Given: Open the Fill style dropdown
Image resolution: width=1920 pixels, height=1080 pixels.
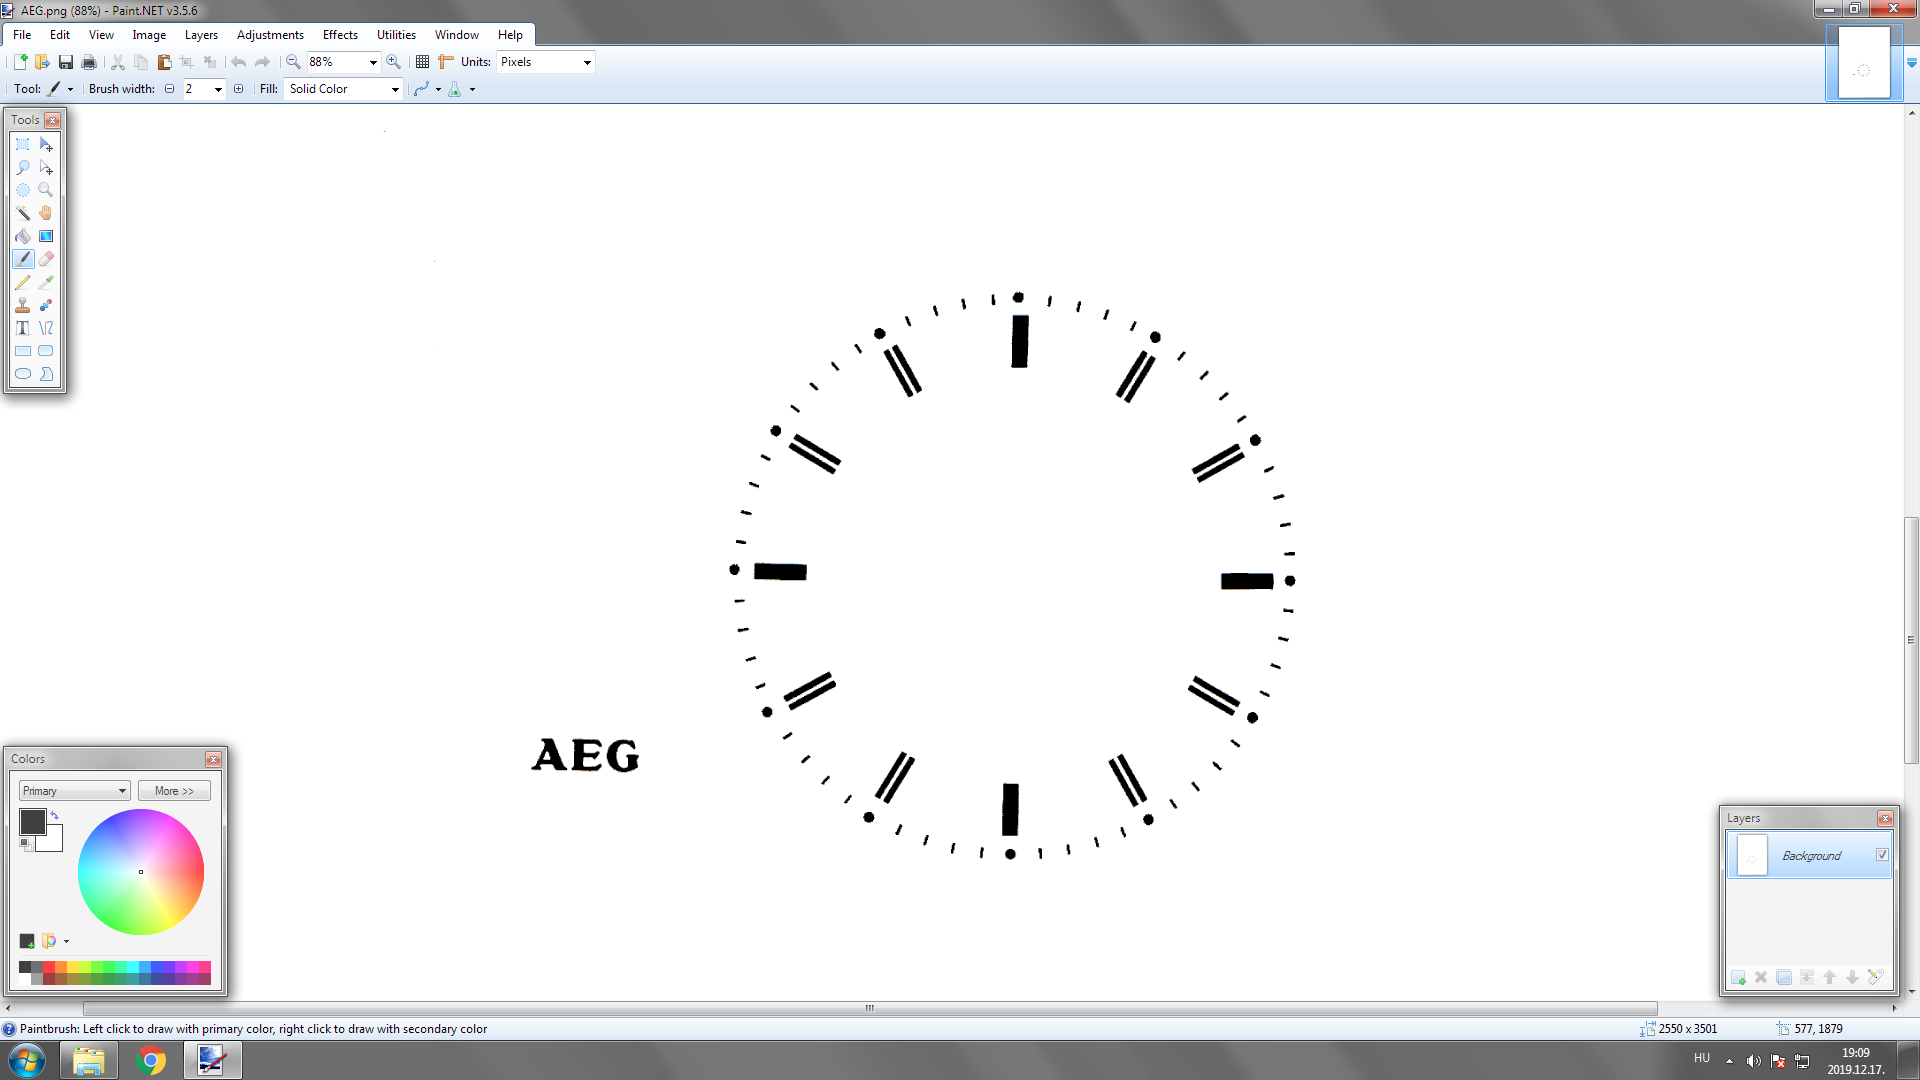Looking at the screenshot, I should tap(395, 89).
